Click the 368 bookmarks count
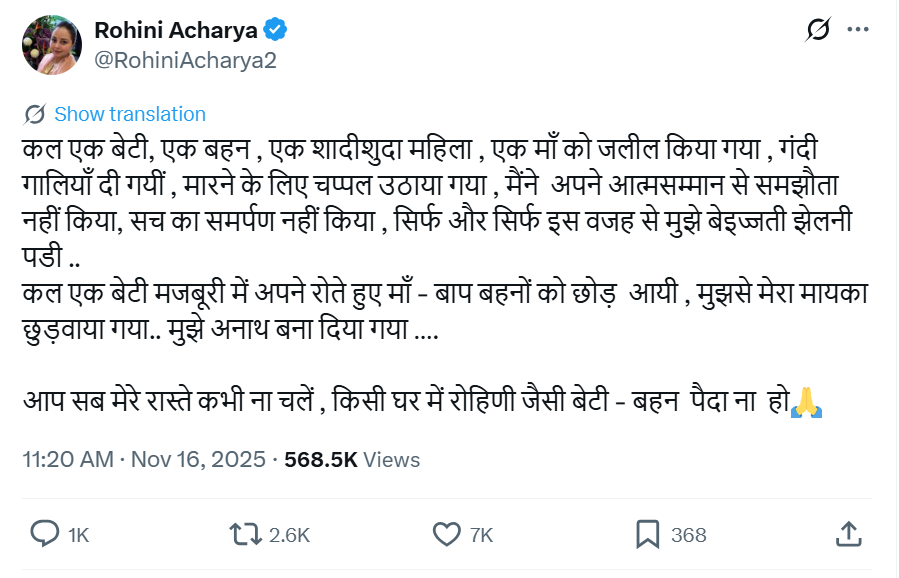899x578 pixels. 689,535
